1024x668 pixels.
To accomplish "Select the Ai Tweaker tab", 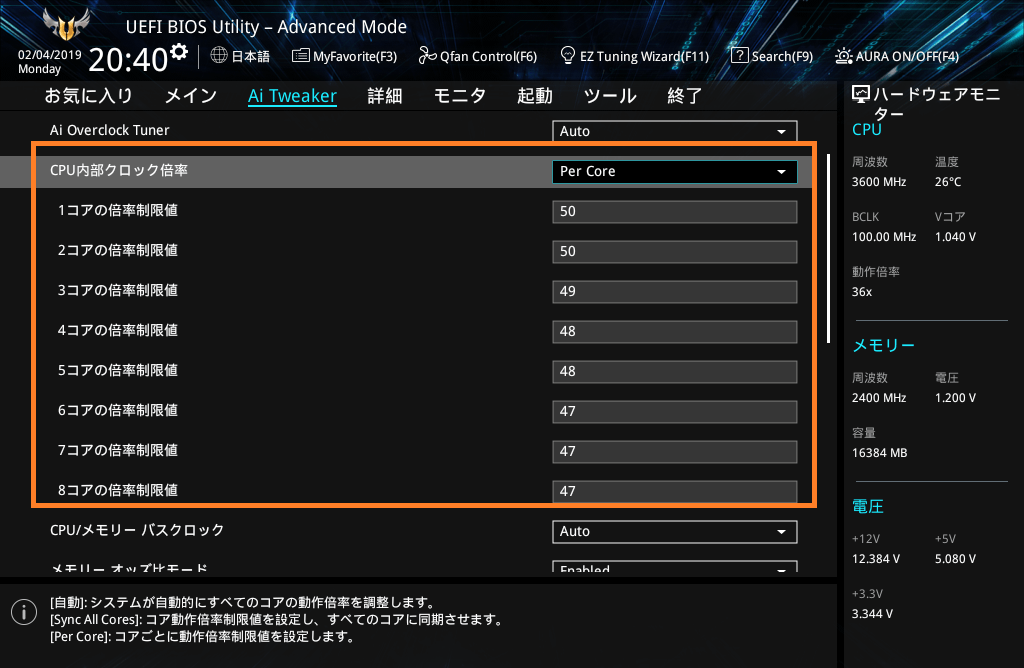I will [x=293, y=96].
